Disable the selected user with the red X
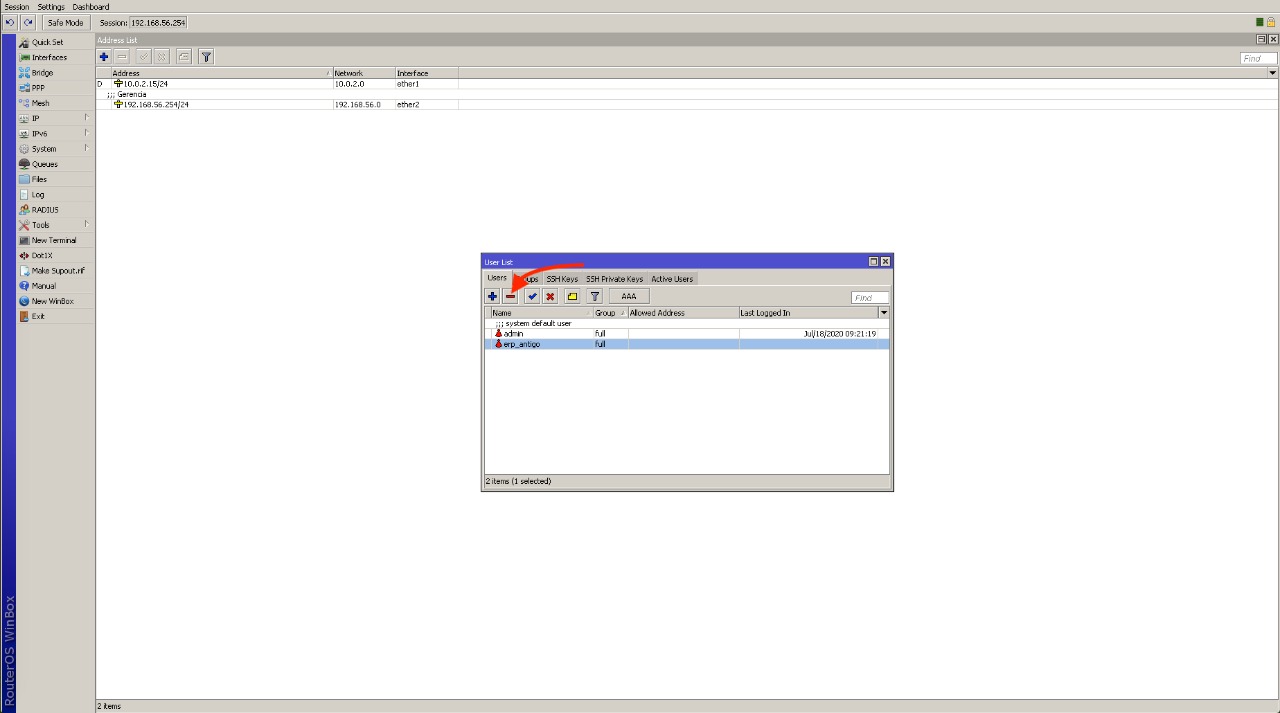The image size is (1280, 713). tap(550, 296)
